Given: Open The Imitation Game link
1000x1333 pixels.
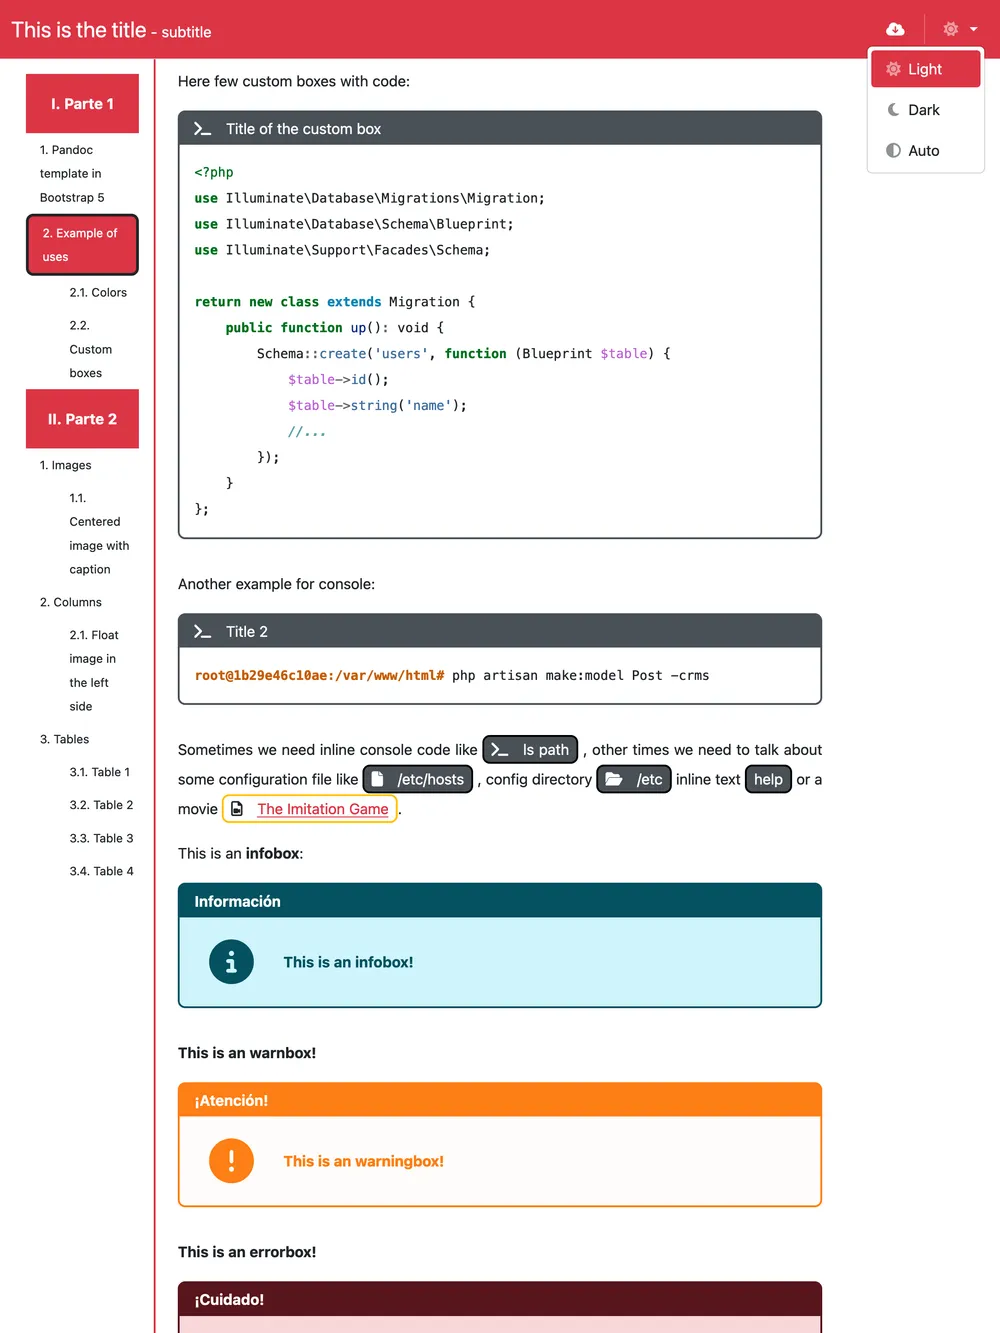Looking at the screenshot, I should click(323, 809).
